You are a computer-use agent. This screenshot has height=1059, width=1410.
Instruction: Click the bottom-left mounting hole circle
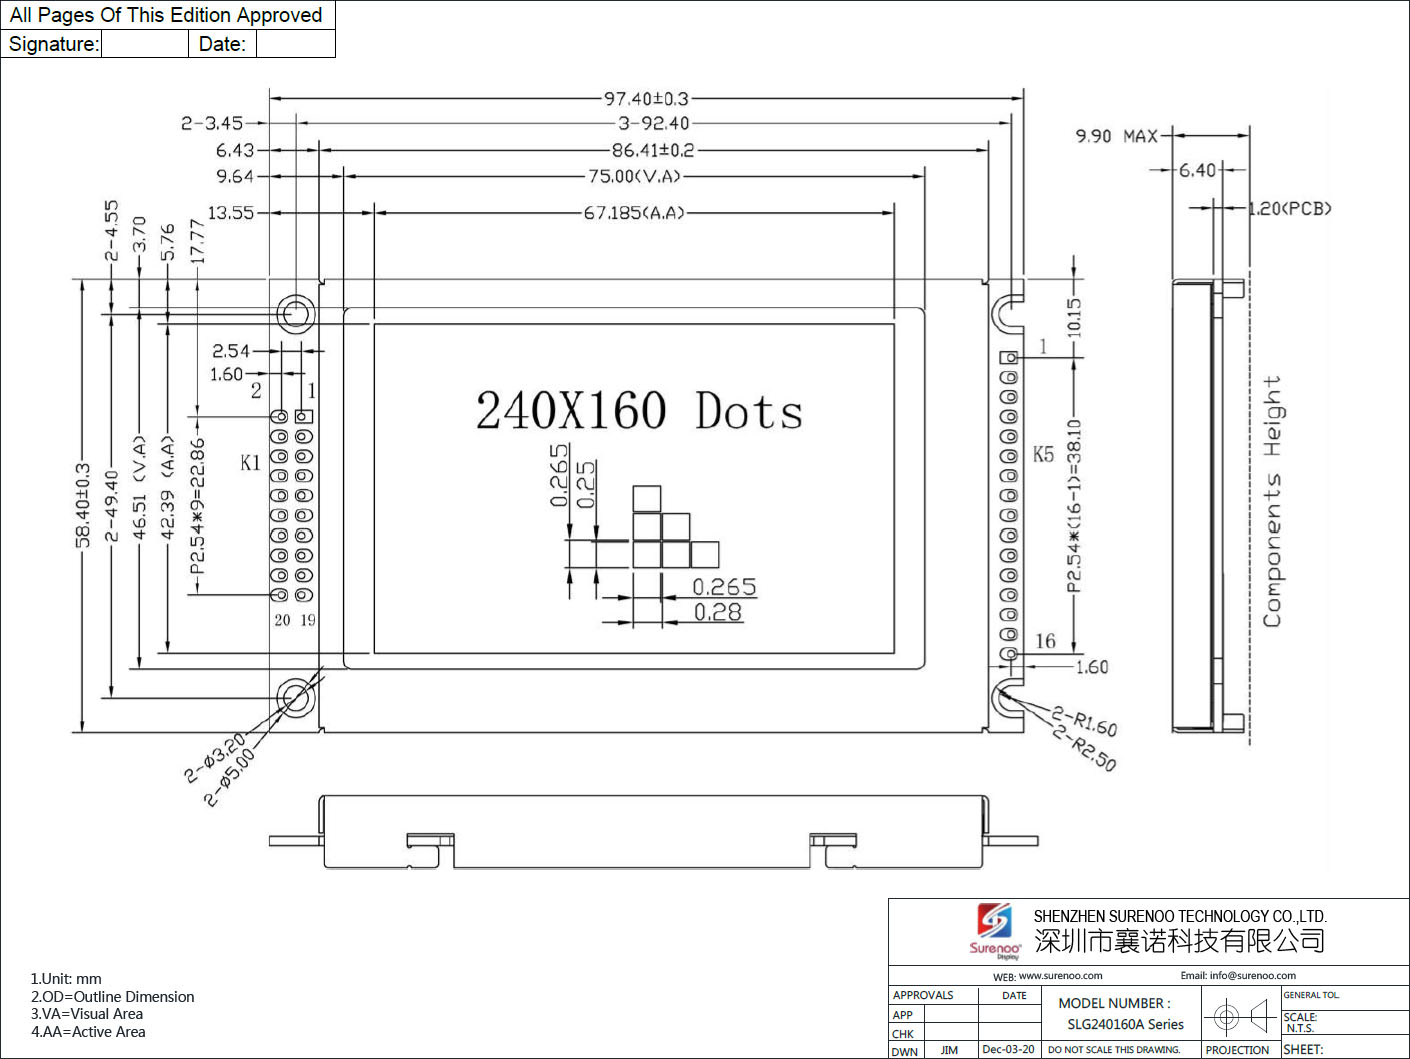point(295,697)
